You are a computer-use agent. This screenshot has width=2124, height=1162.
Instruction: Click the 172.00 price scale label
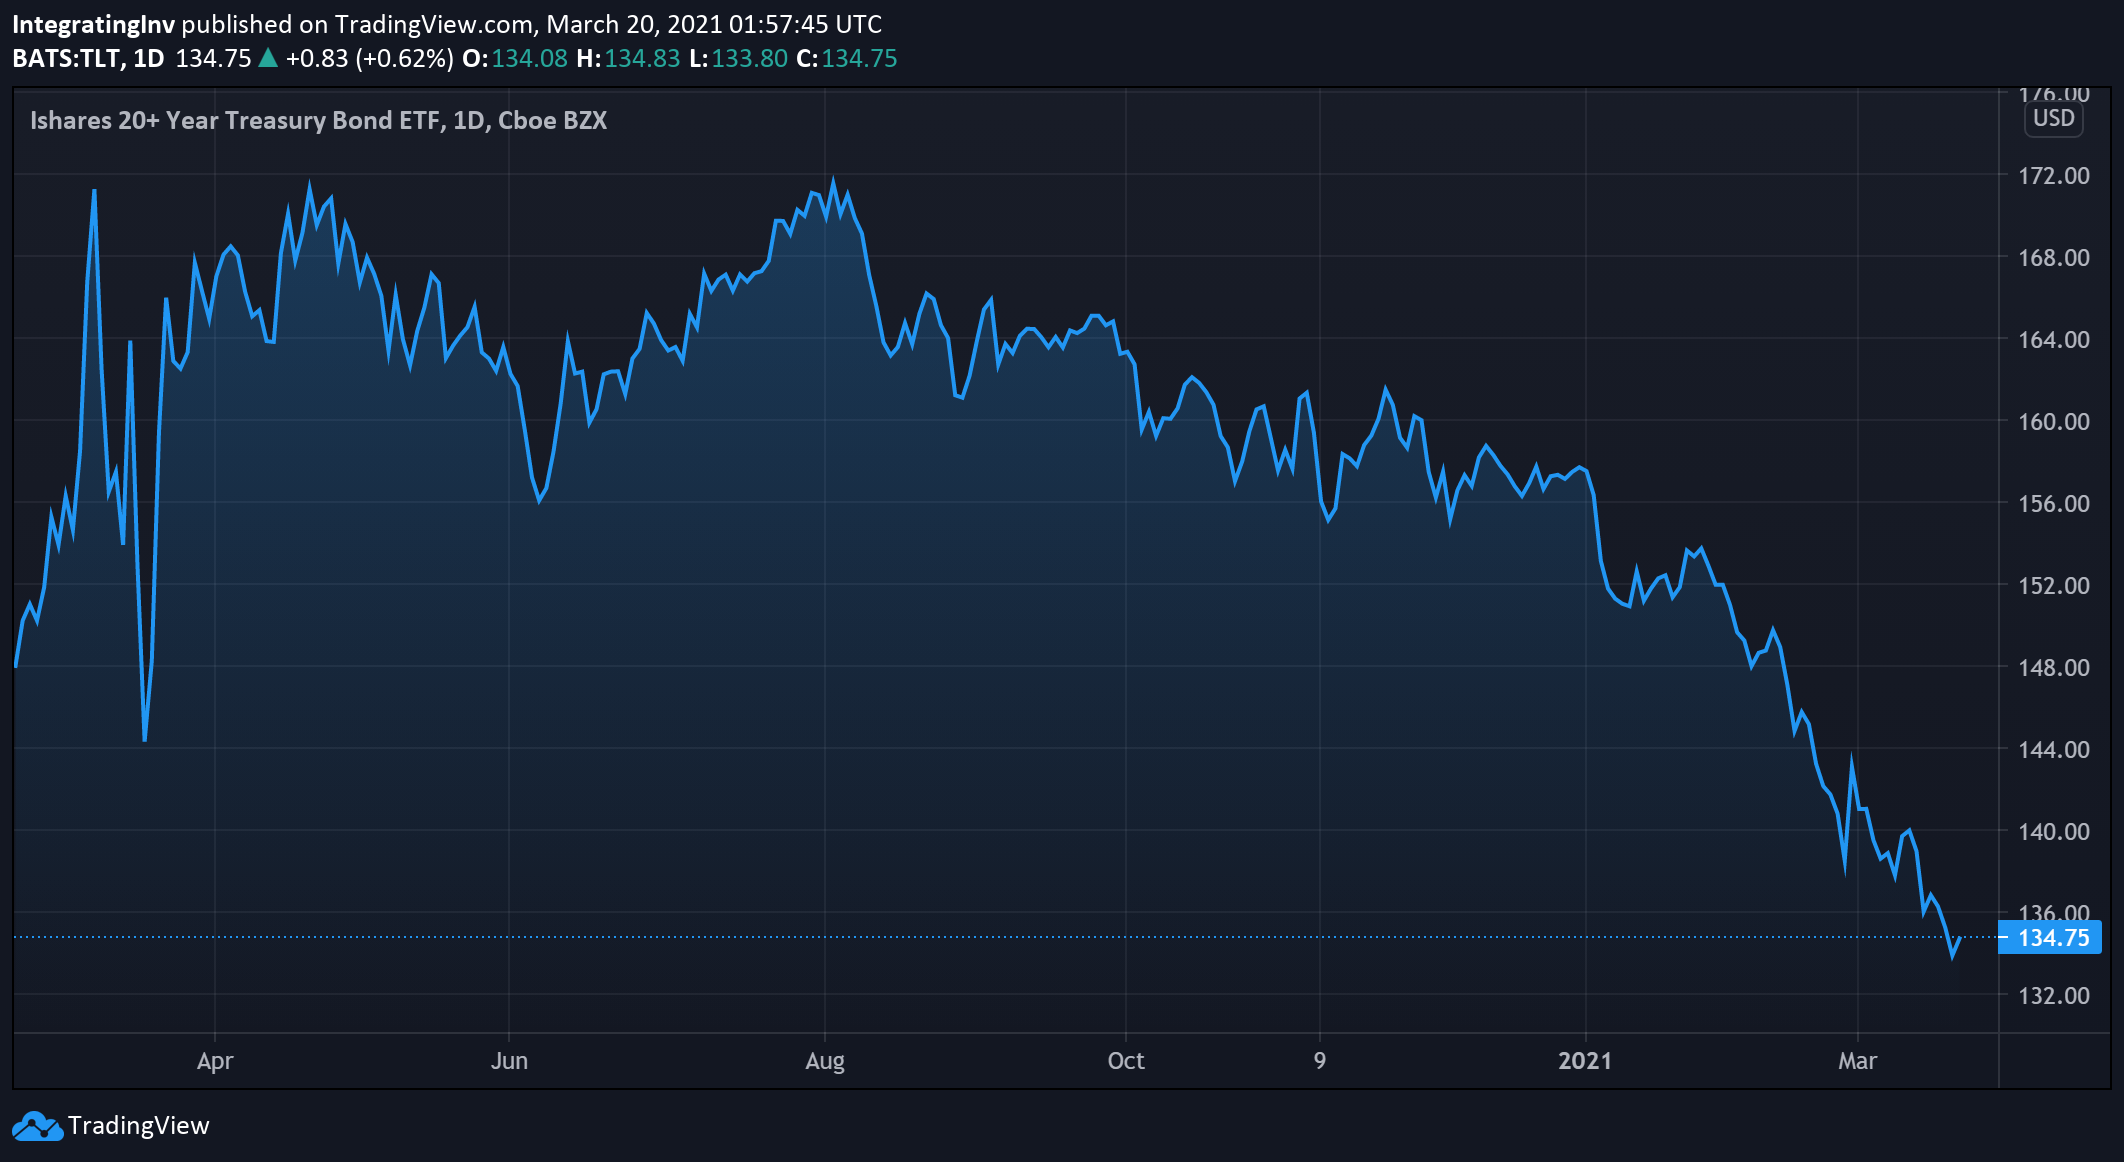pos(2053,176)
